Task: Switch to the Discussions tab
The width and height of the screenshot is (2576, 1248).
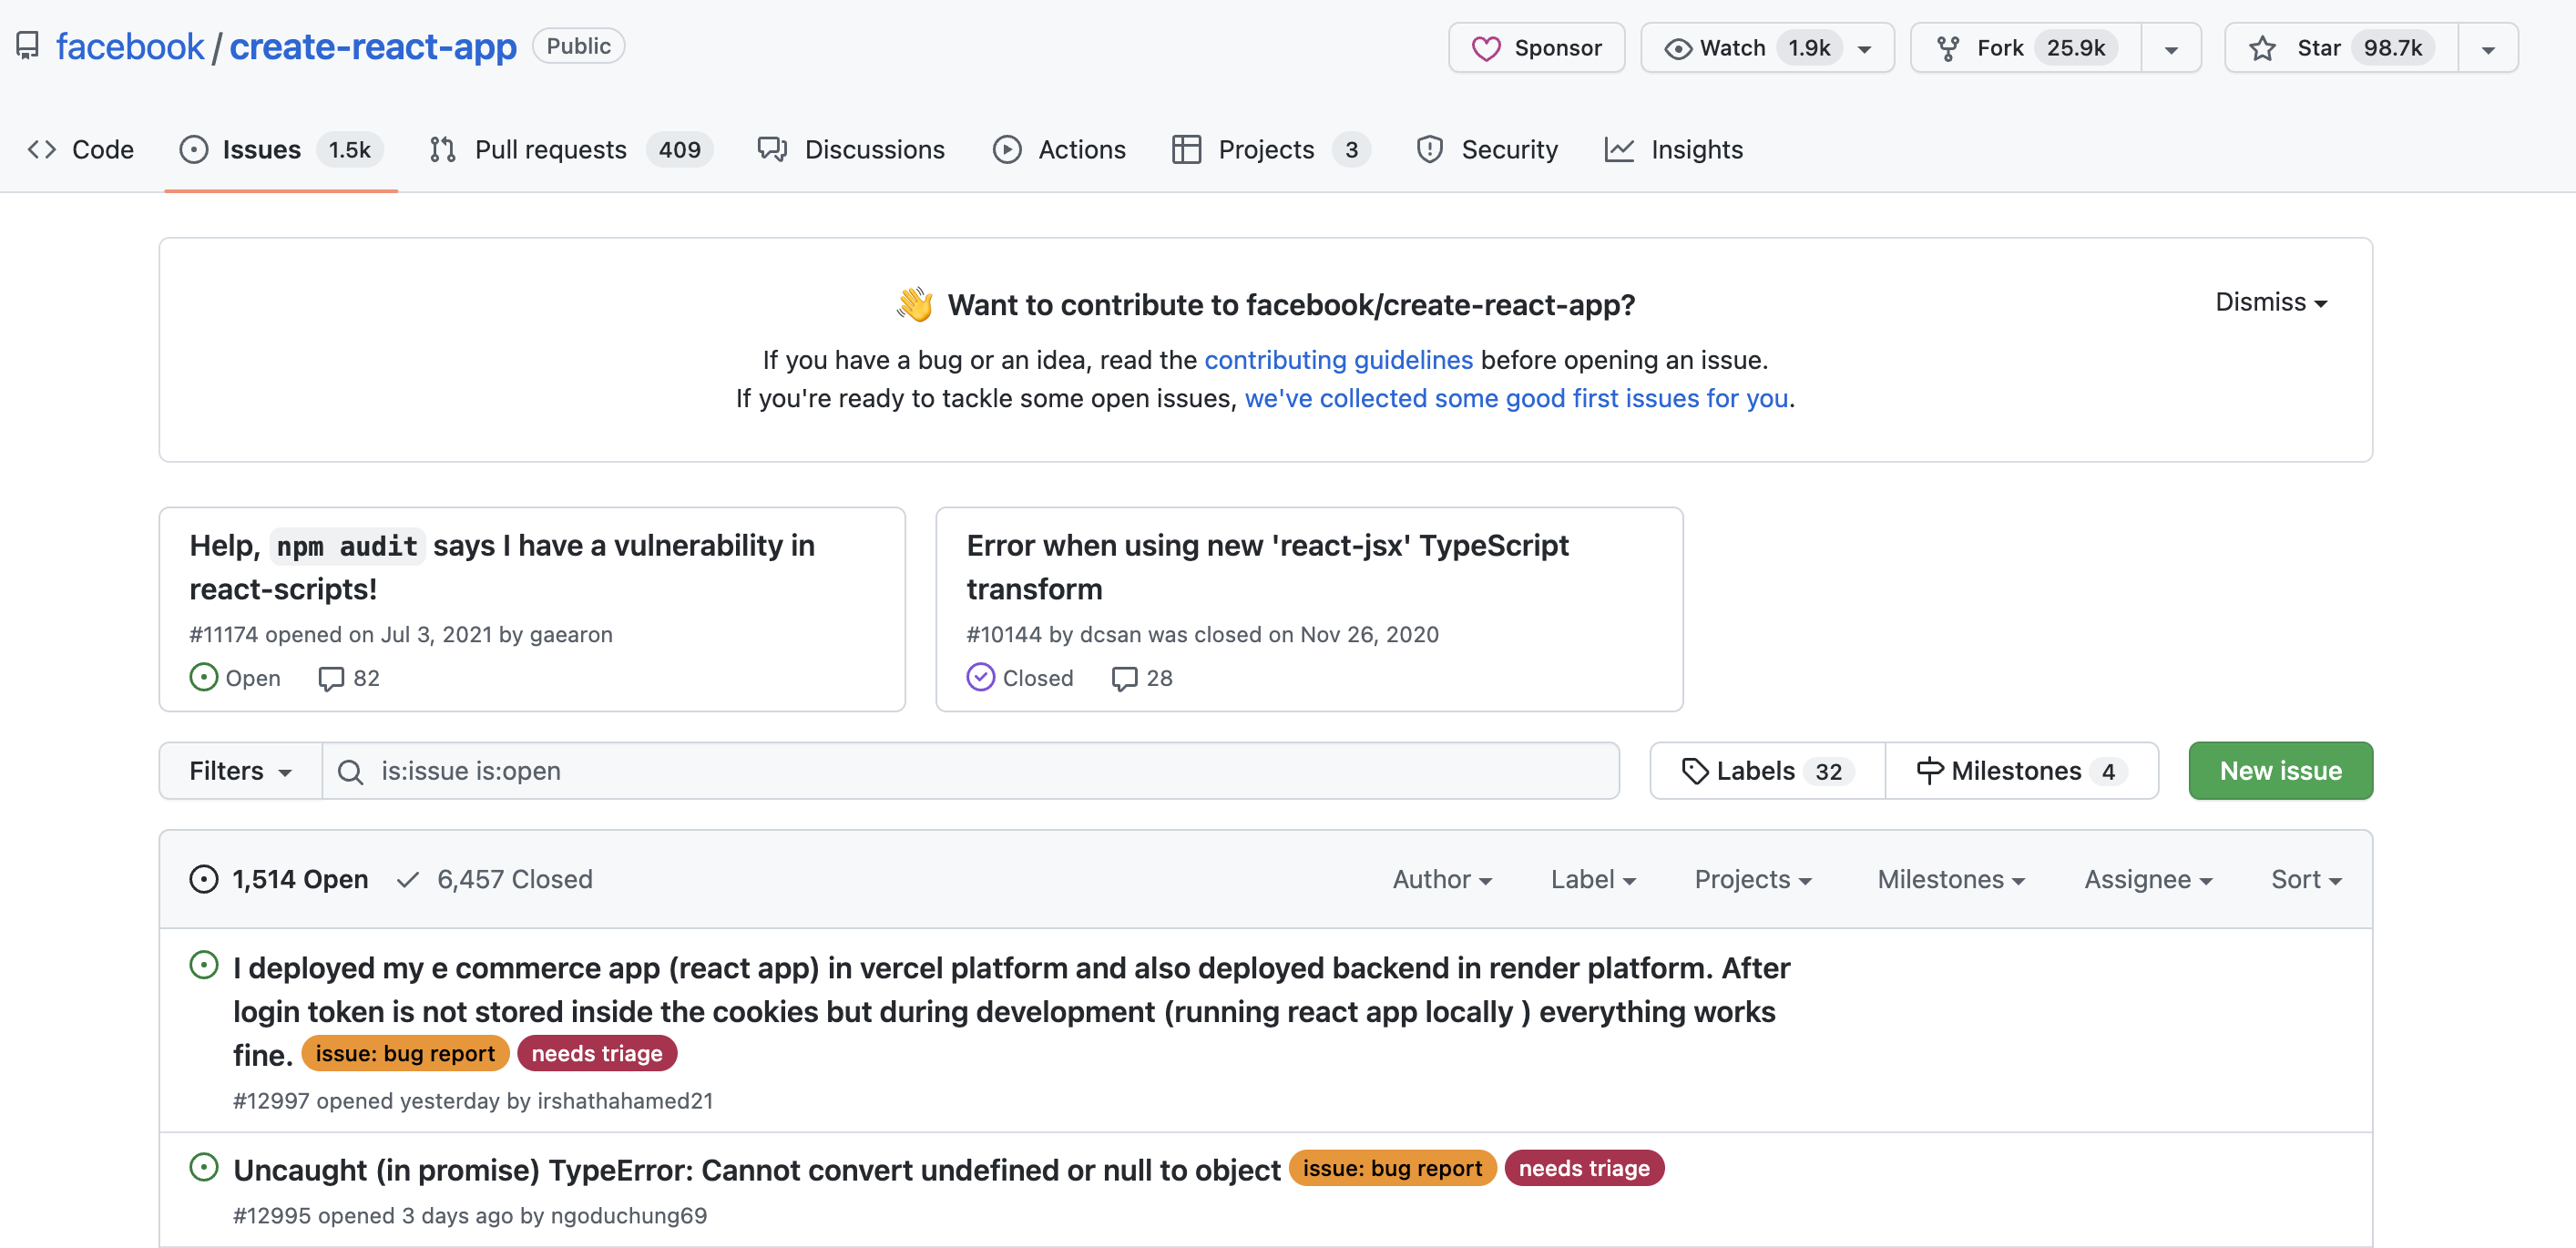Action: pyautogui.click(x=851, y=149)
